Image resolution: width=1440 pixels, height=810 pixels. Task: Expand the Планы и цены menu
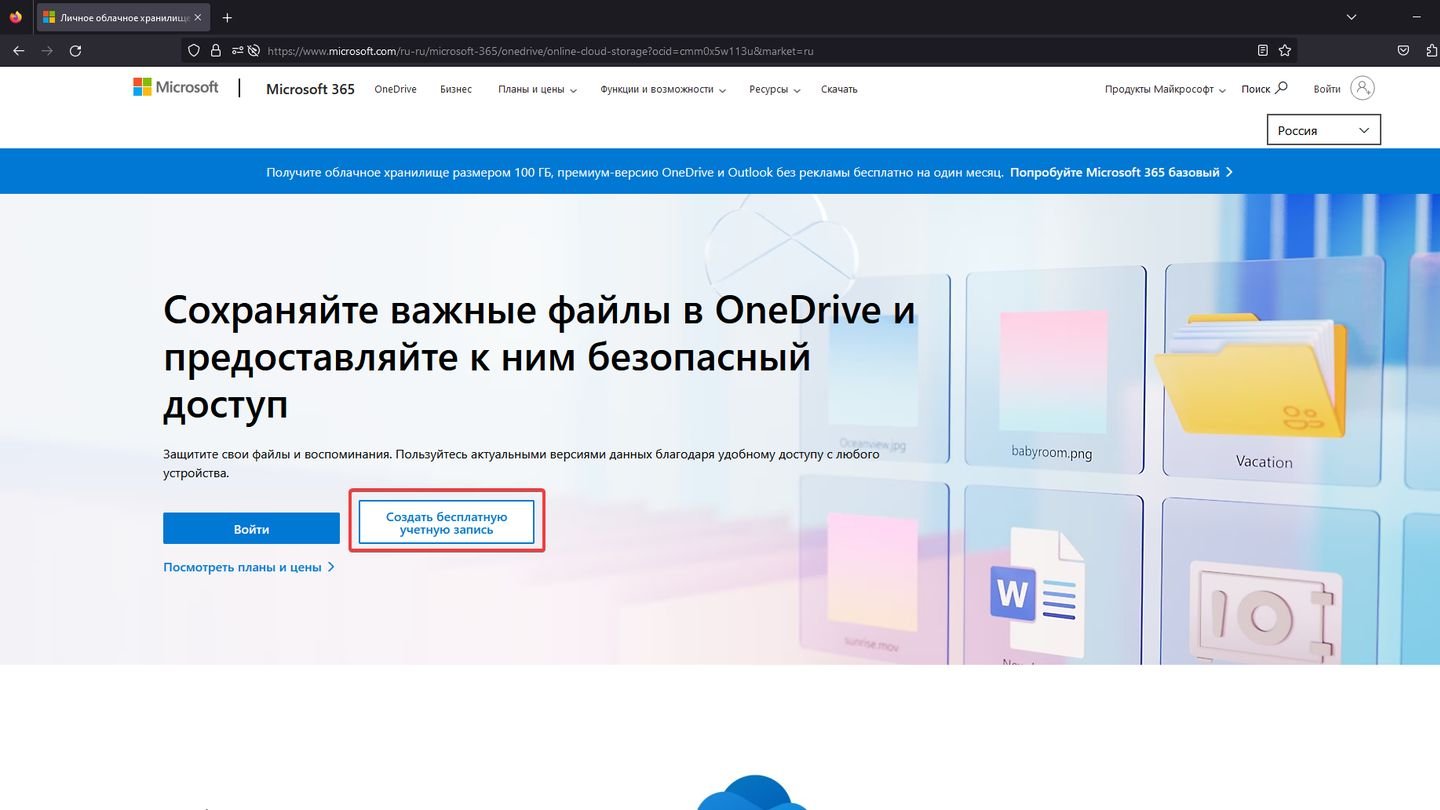[x=538, y=89]
